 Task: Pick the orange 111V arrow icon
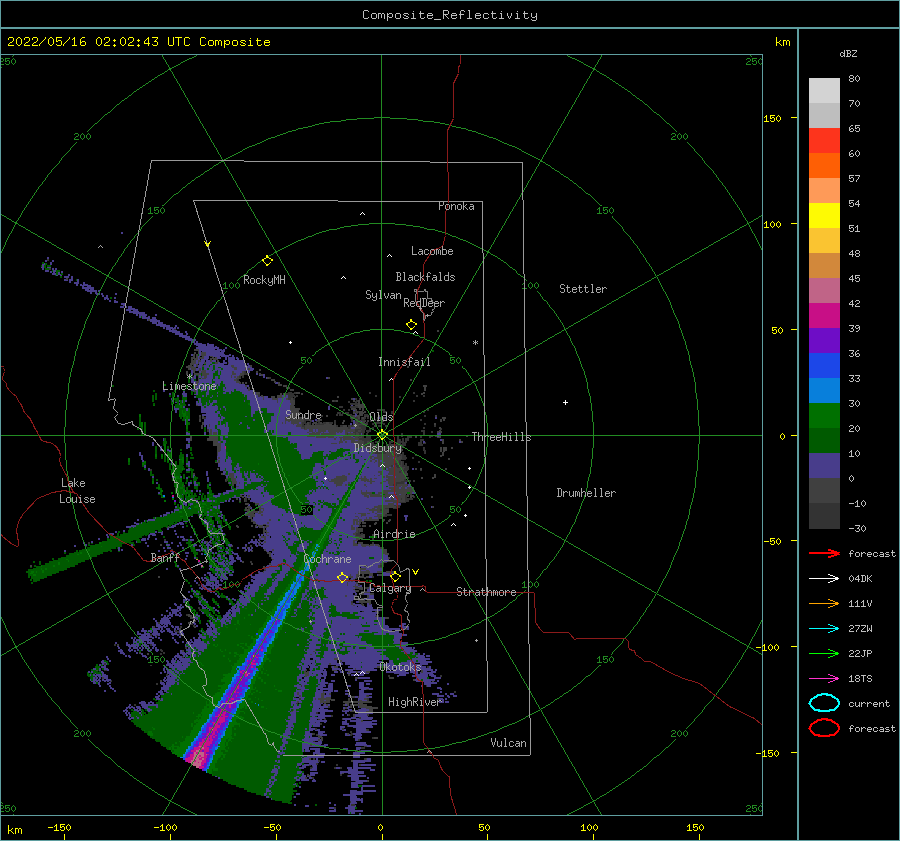coord(824,603)
